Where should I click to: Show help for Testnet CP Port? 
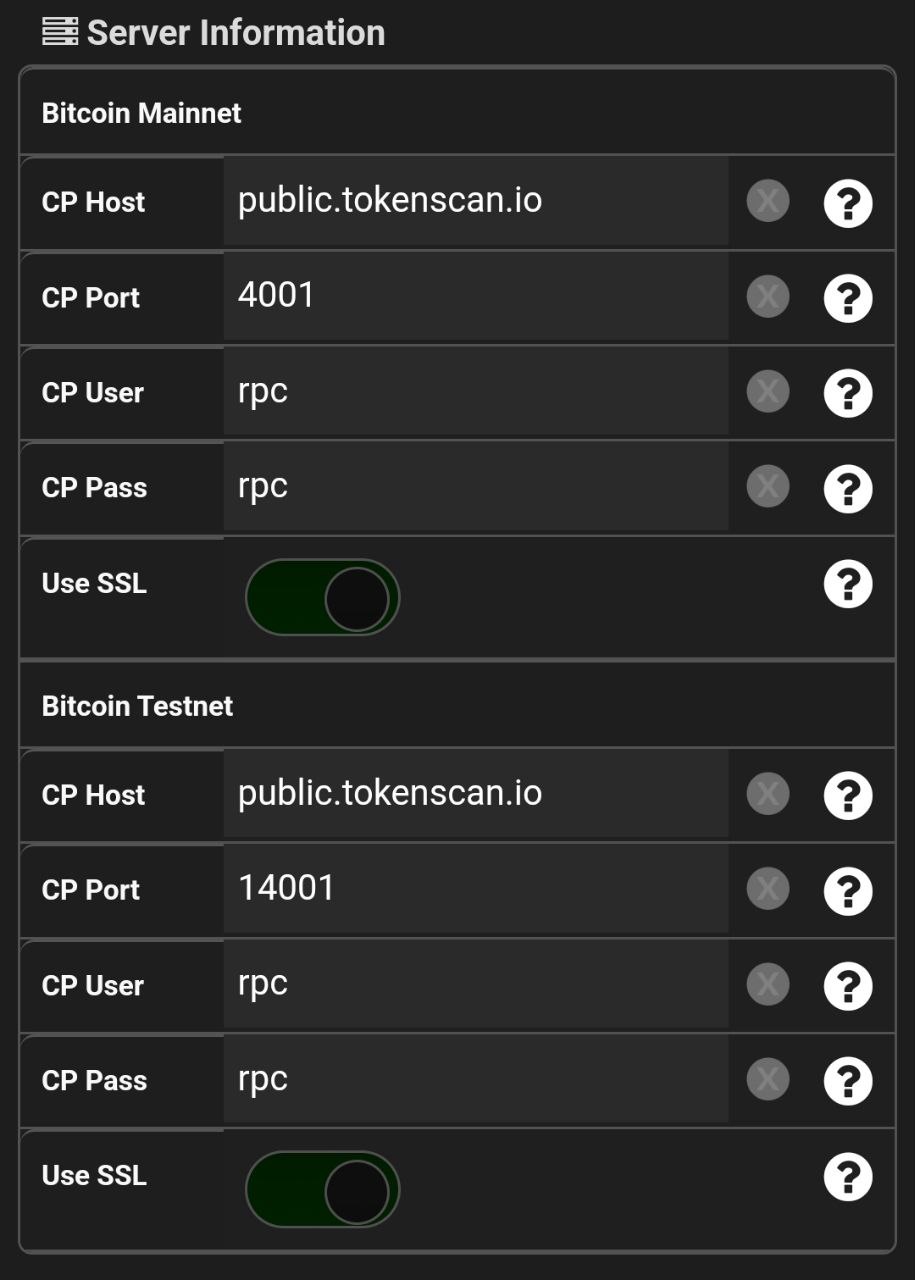848,891
